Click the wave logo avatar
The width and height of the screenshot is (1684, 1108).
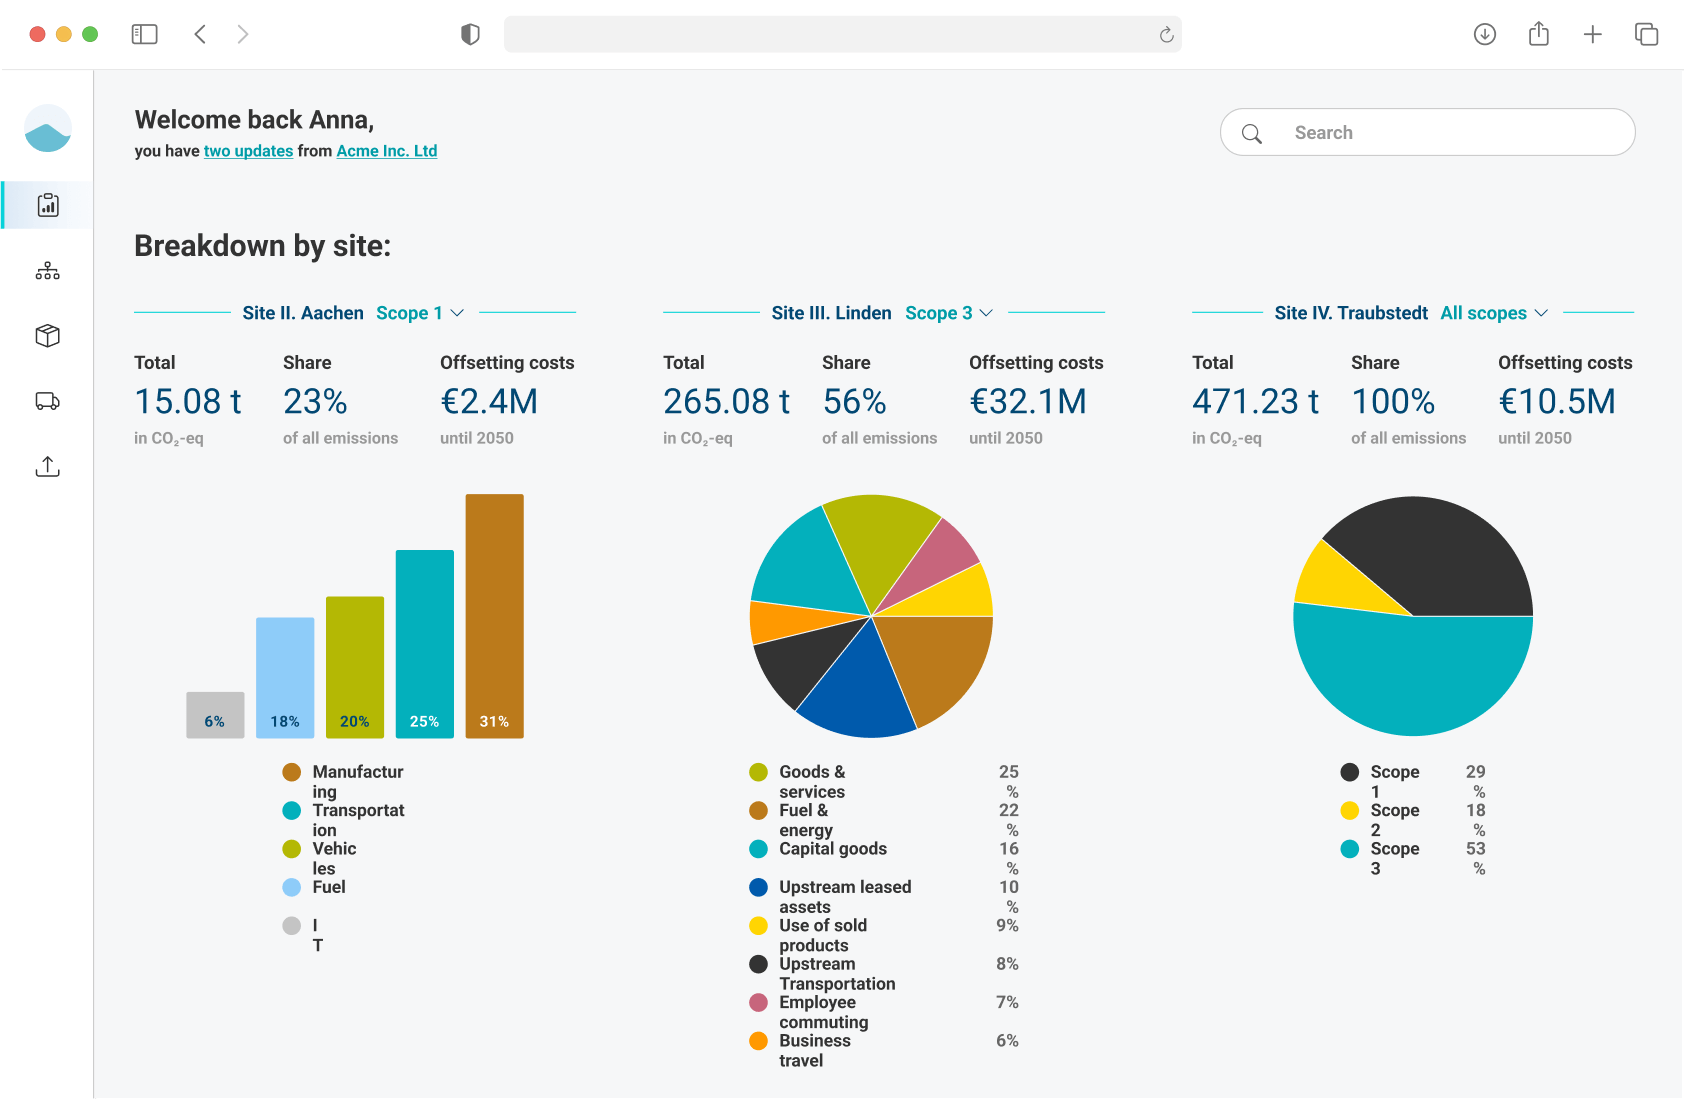tap(48, 128)
